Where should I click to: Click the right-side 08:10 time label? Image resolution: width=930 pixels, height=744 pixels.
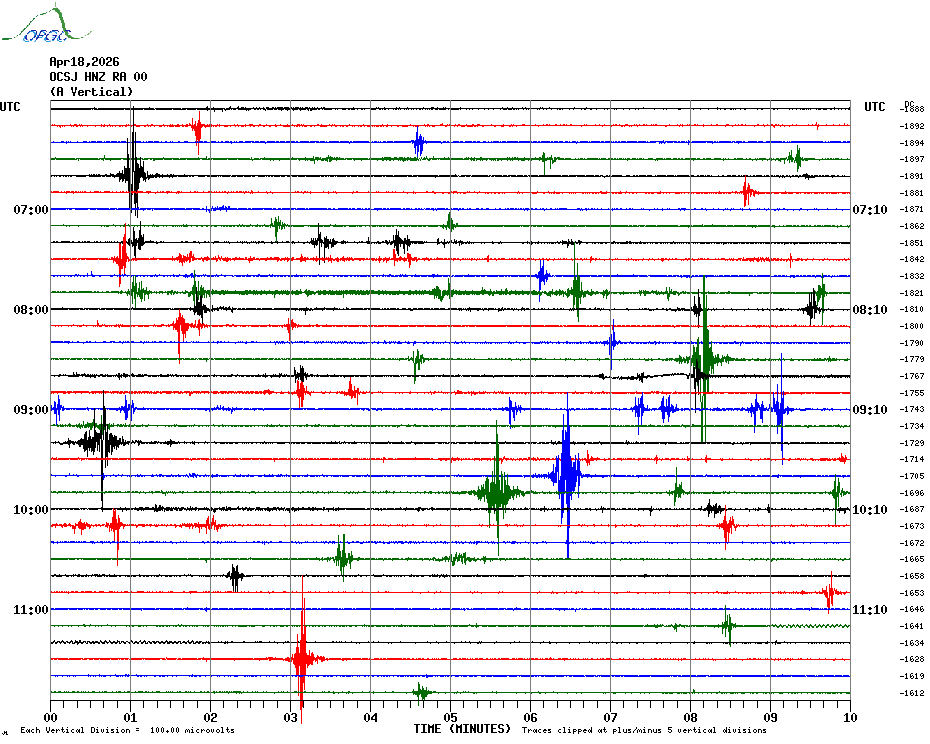(870, 310)
